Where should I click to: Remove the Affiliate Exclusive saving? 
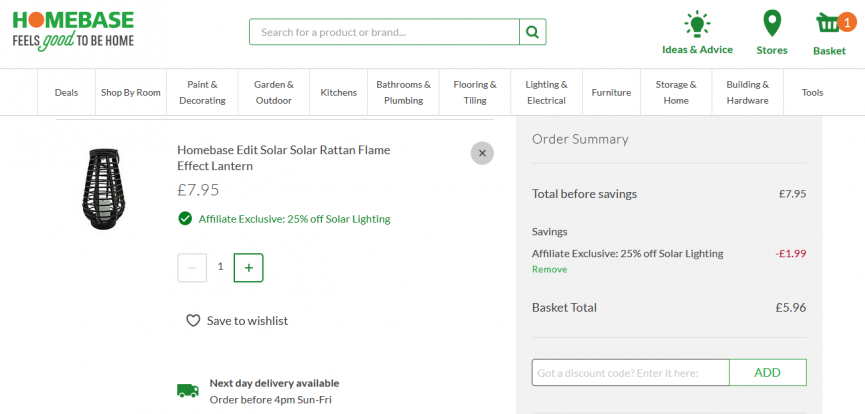549,269
